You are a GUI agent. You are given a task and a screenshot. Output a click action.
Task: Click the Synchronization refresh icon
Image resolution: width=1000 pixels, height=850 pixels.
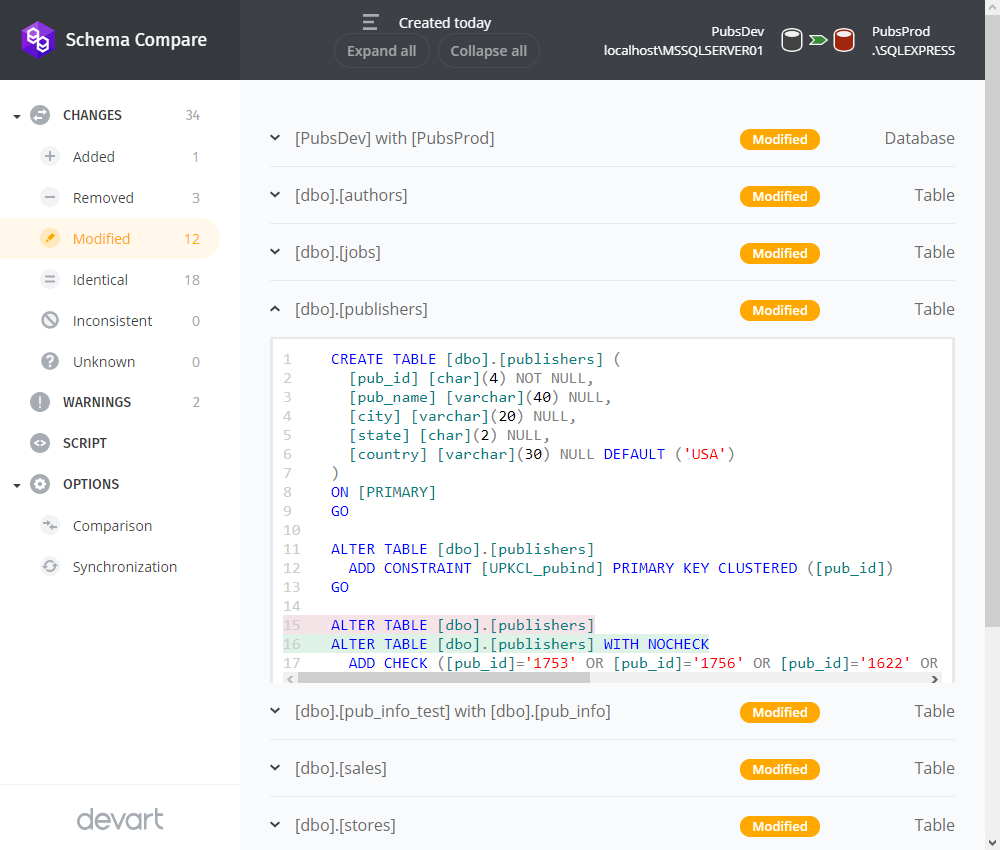(50, 566)
